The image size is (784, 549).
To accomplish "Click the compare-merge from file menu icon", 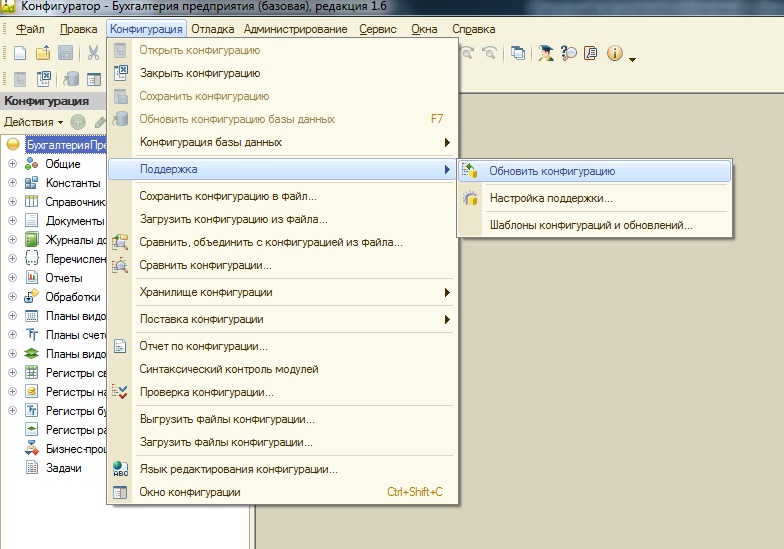I will (x=120, y=242).
